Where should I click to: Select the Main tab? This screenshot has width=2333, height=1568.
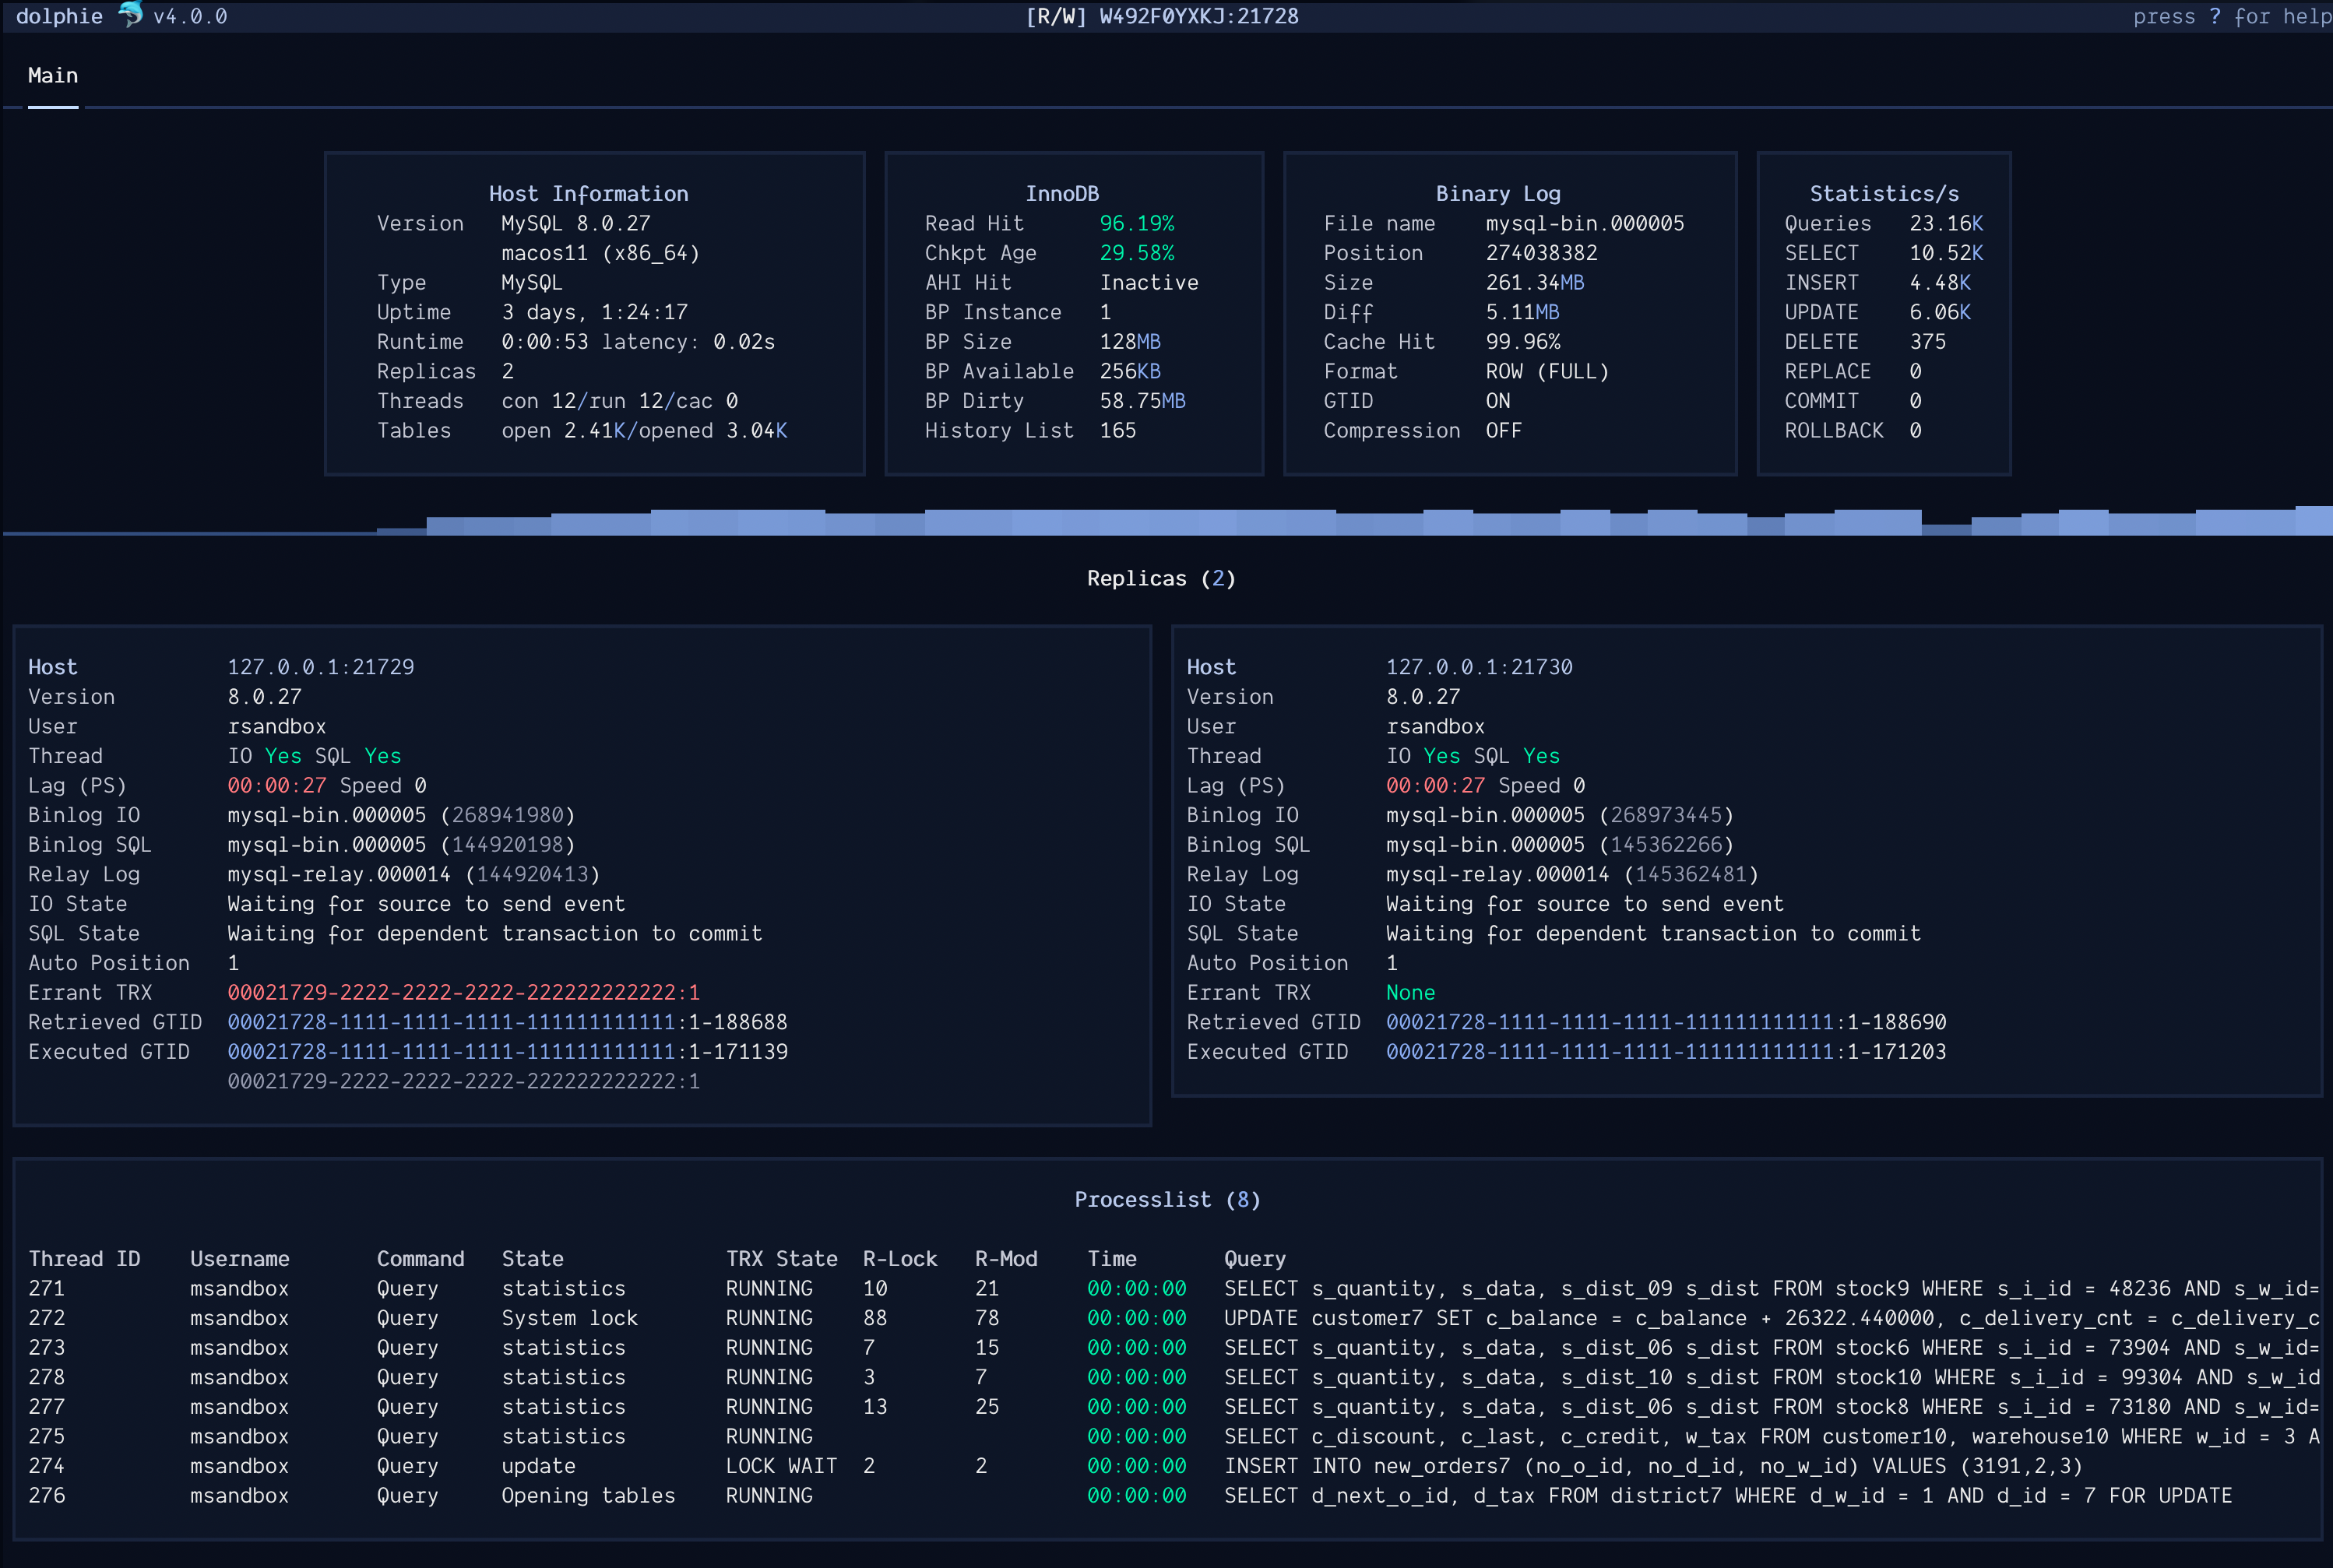[52, 75]
